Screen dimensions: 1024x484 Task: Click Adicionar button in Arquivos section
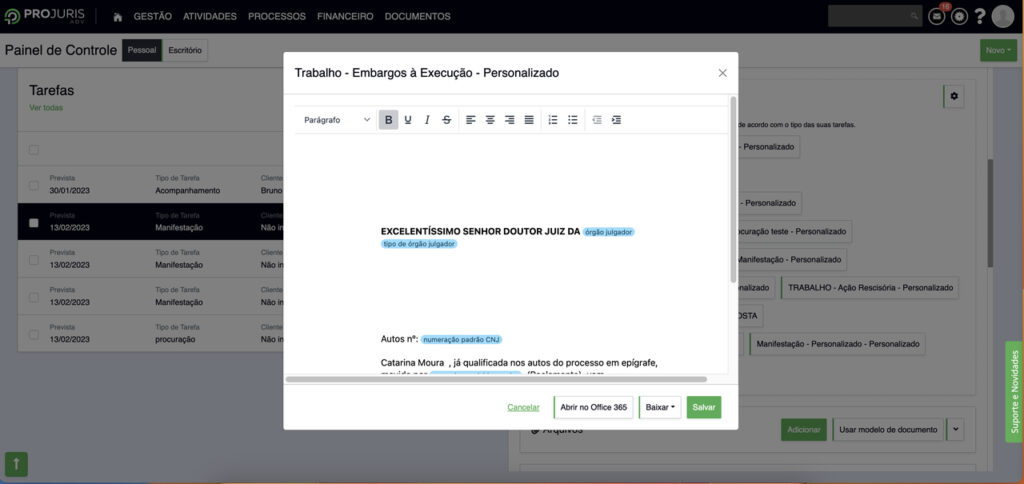tap(804, 429)
